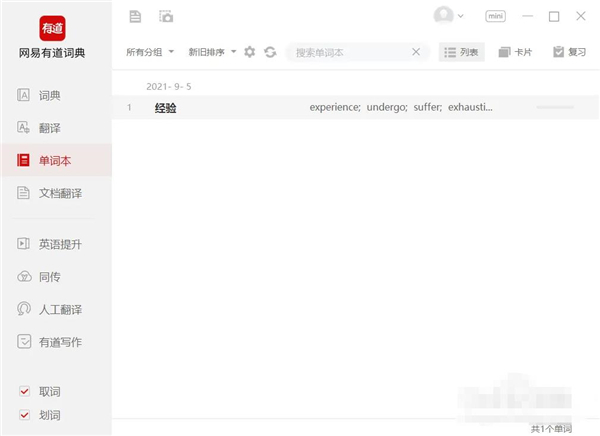Click the 共1个单词 word count
The height and width of the screenshot is (436, 600).
coord(551,429)
